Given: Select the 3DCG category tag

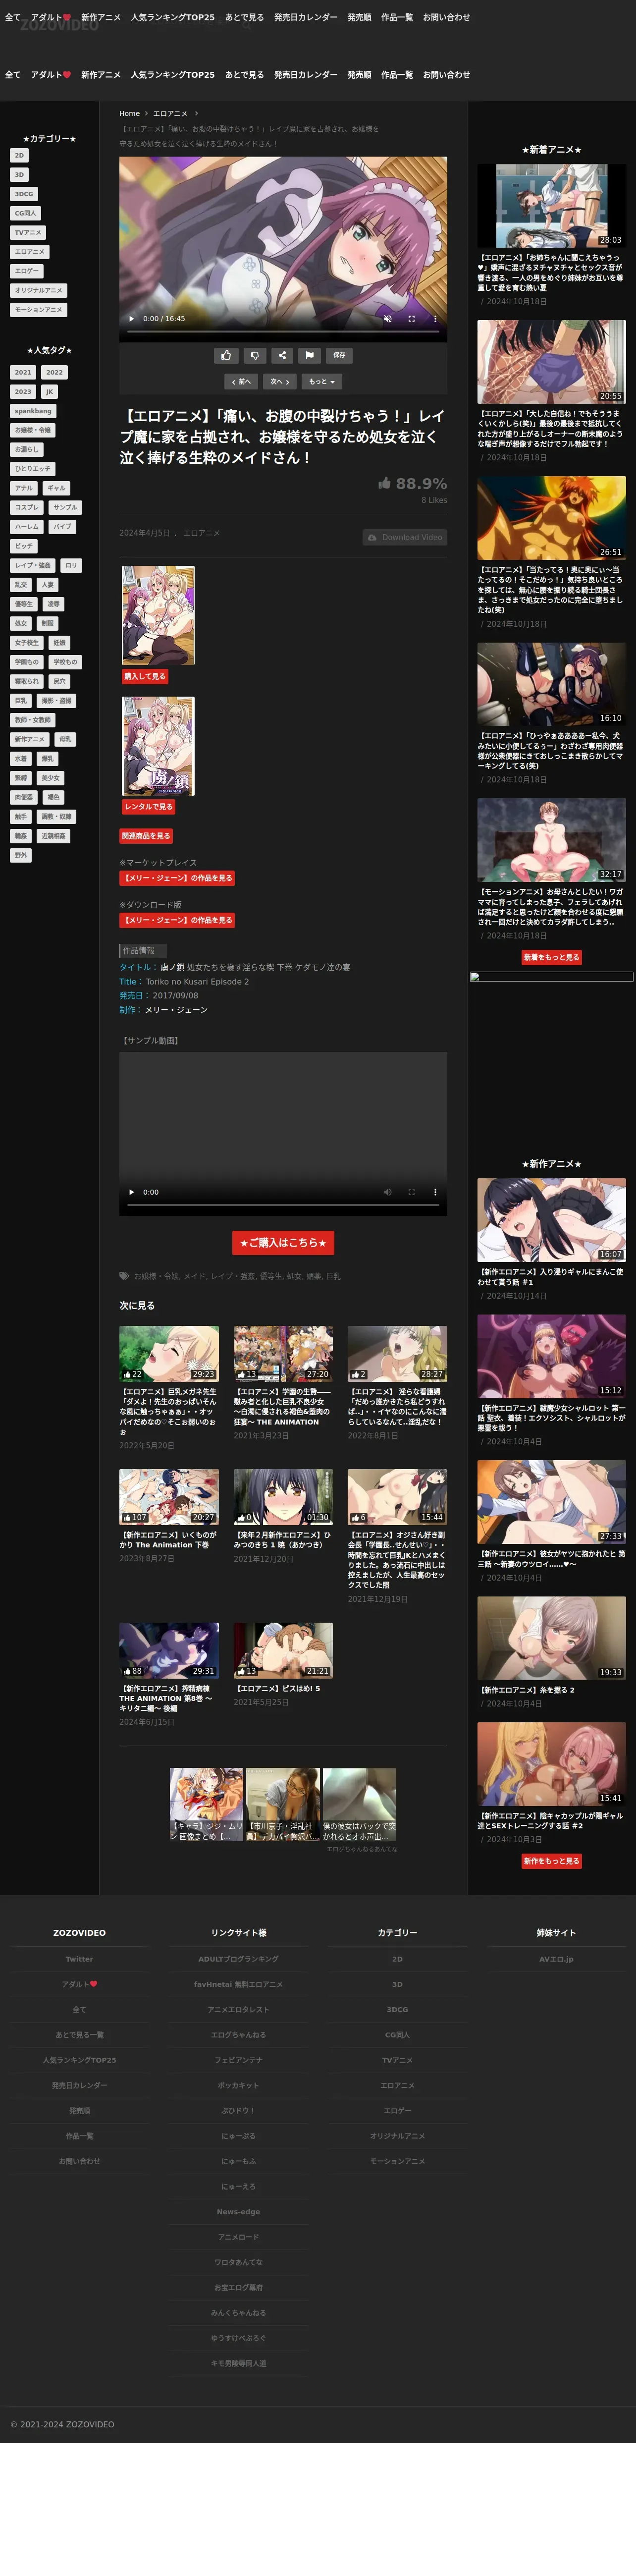Looking at the screenshot, I should pyautogui.click(x=24, y=194).
